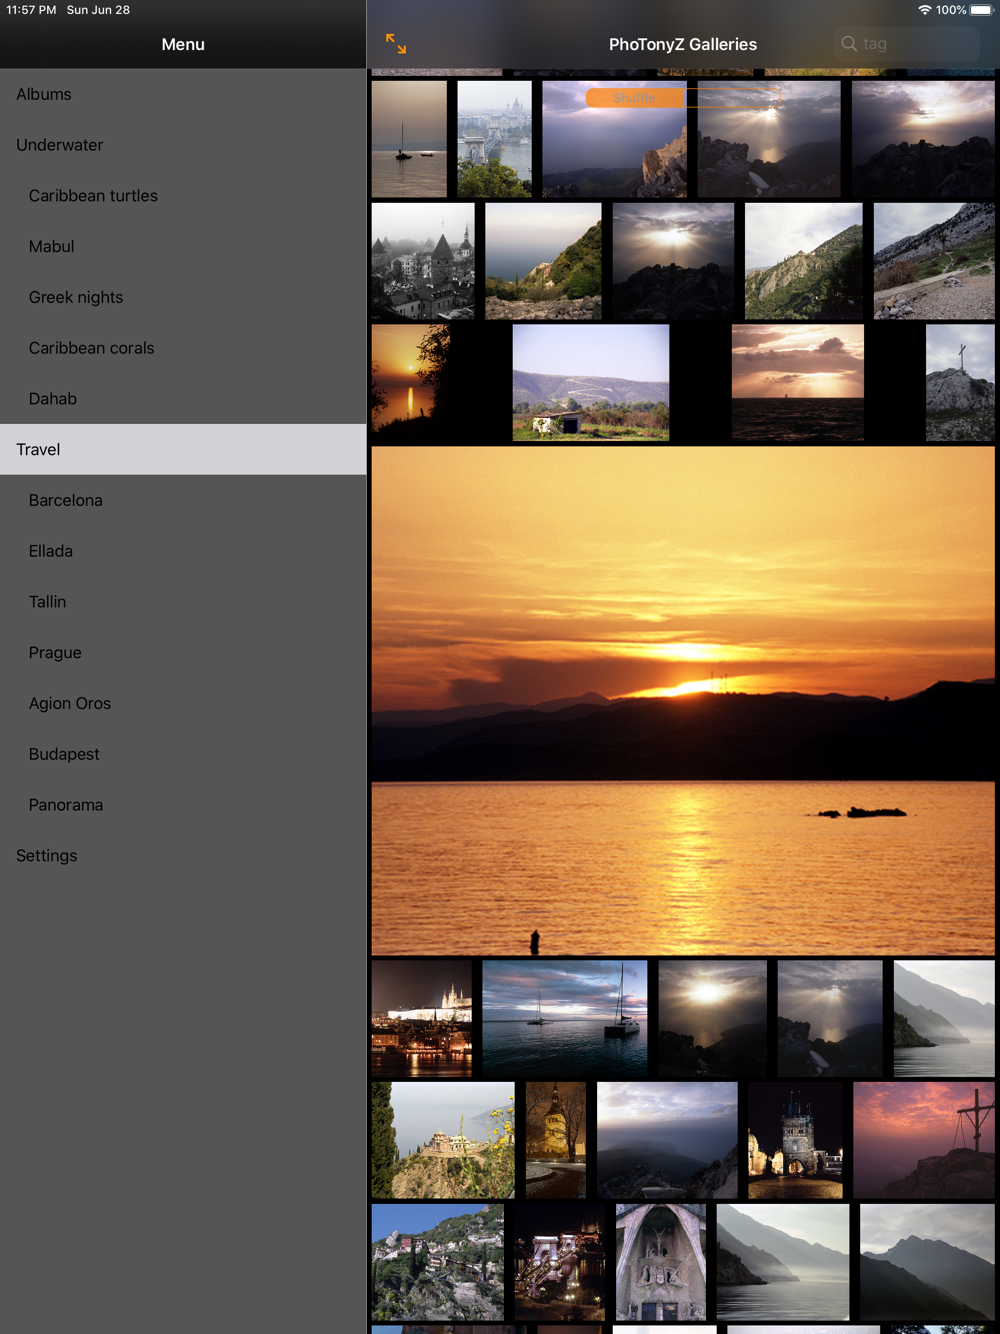Open the hillside village under blue sky photo

(x=438, y=1262)
